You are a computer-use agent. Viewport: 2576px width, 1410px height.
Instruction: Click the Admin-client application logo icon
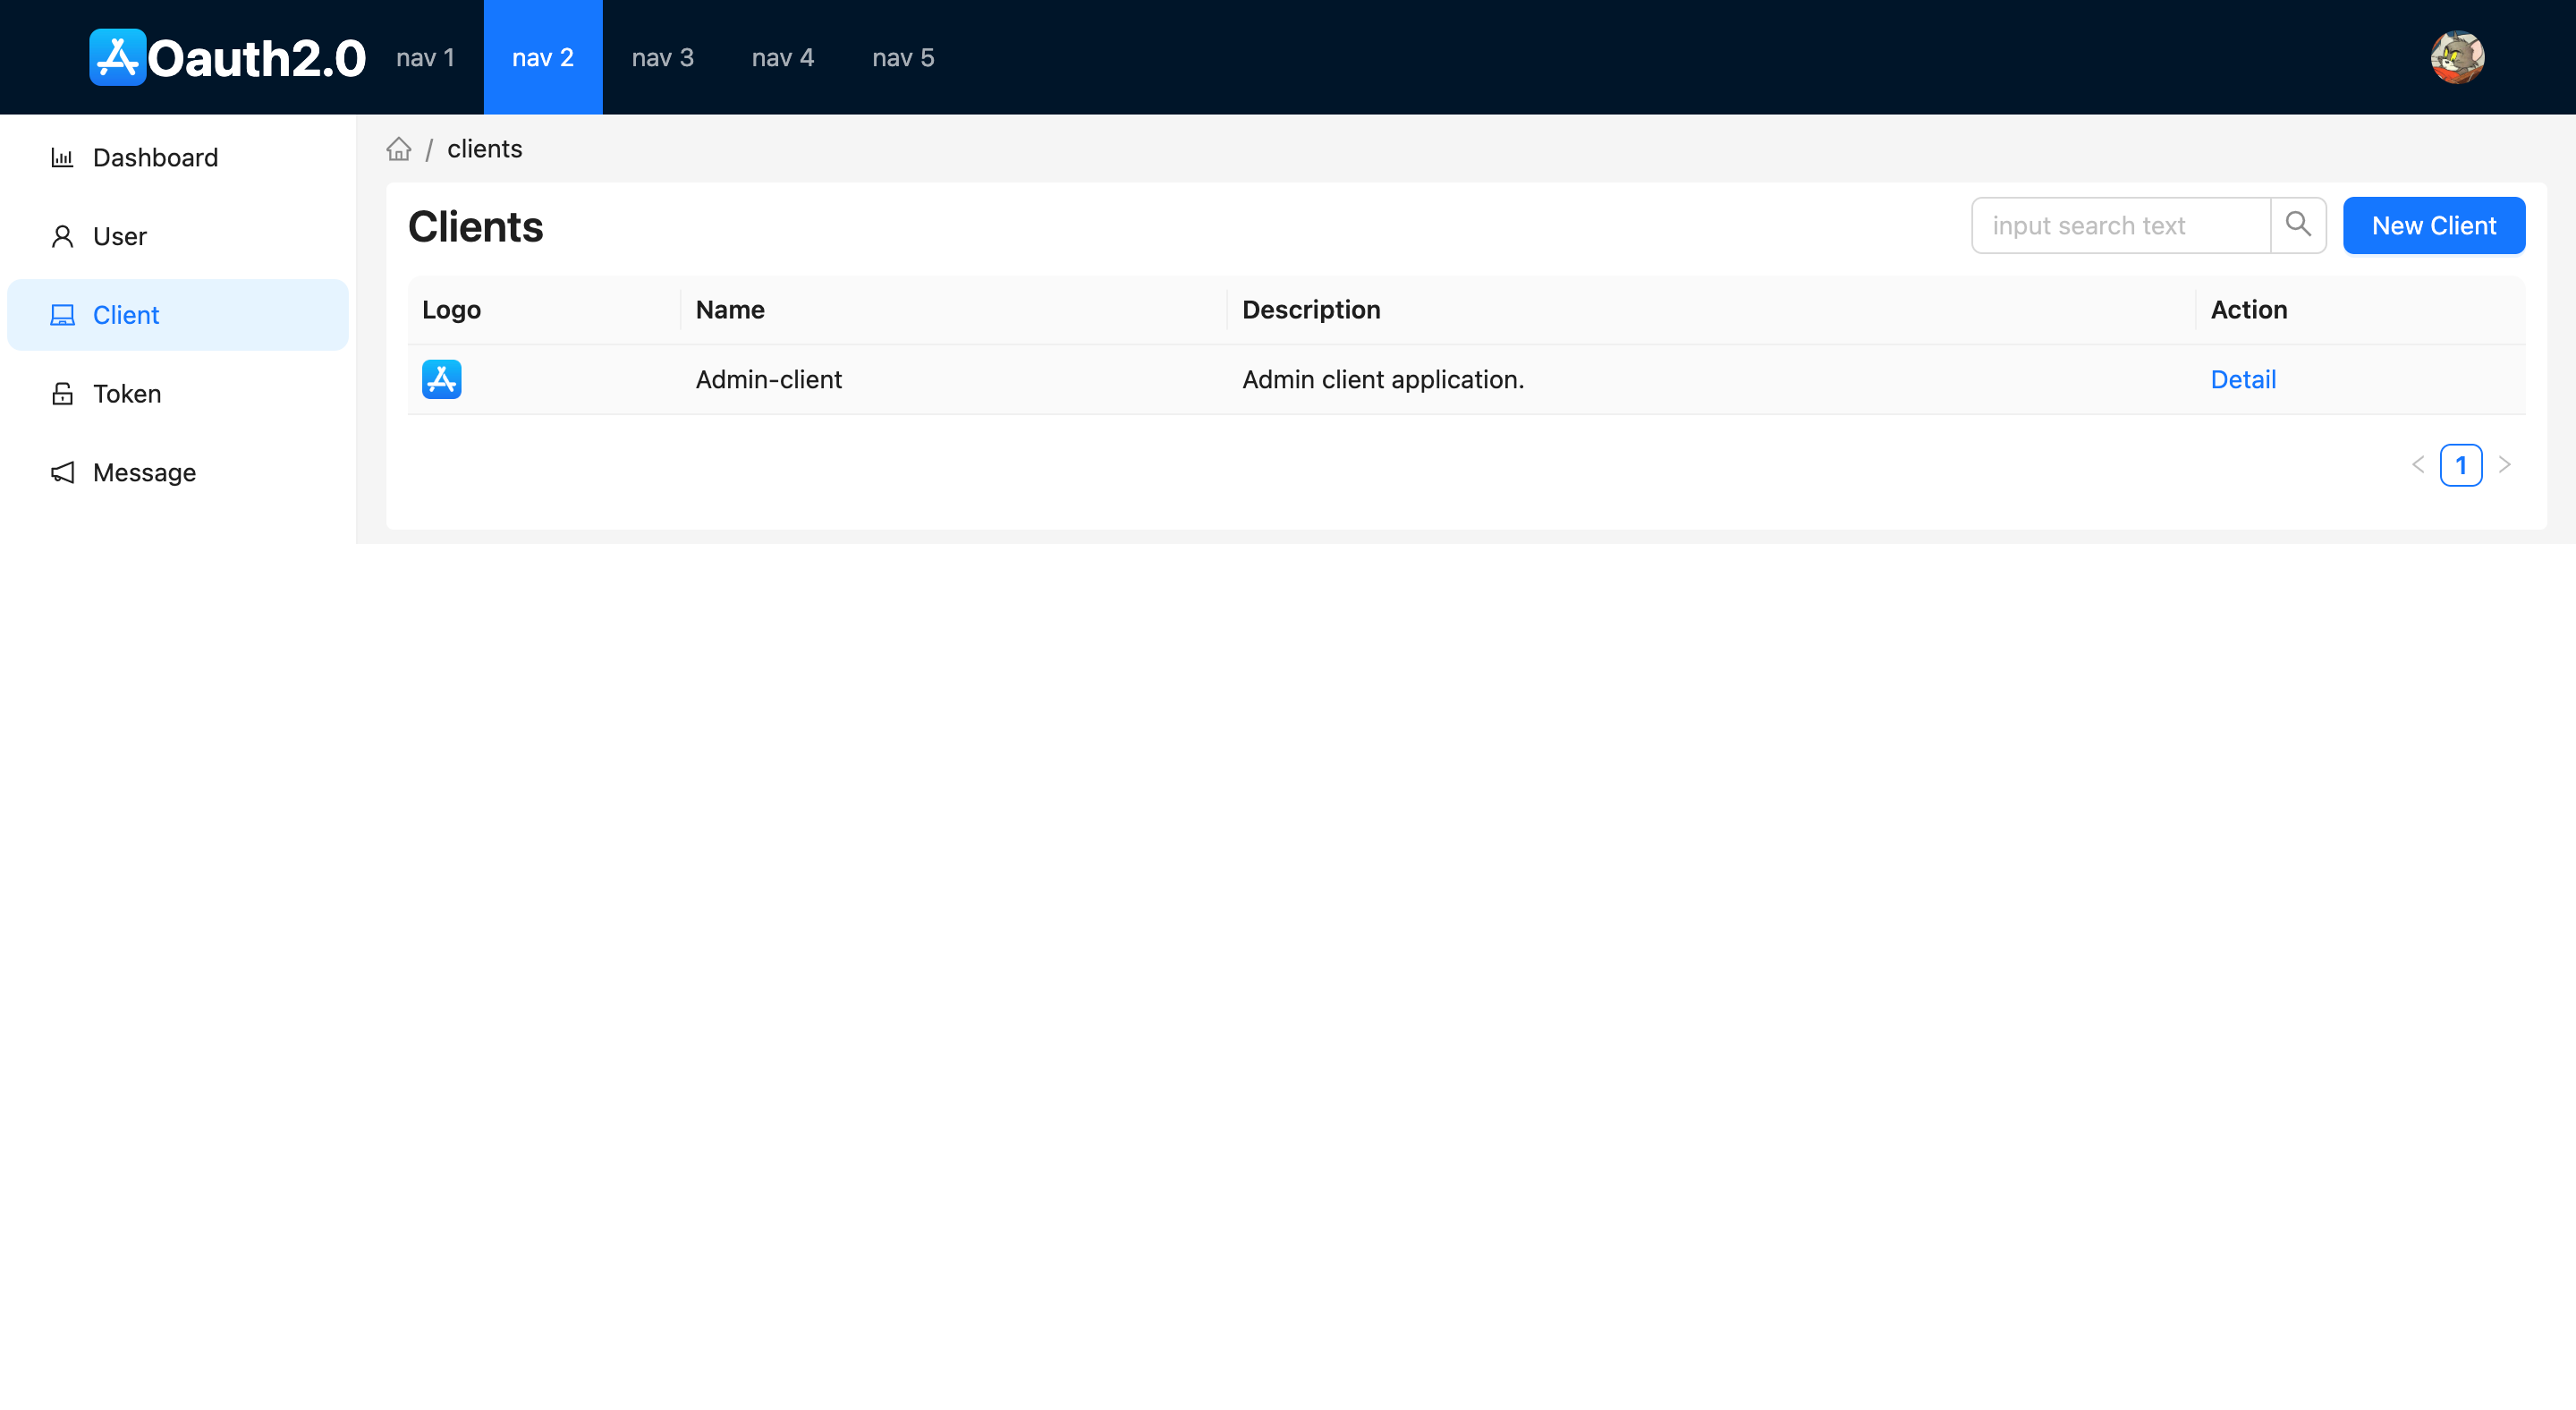click(x=443, y=378)
